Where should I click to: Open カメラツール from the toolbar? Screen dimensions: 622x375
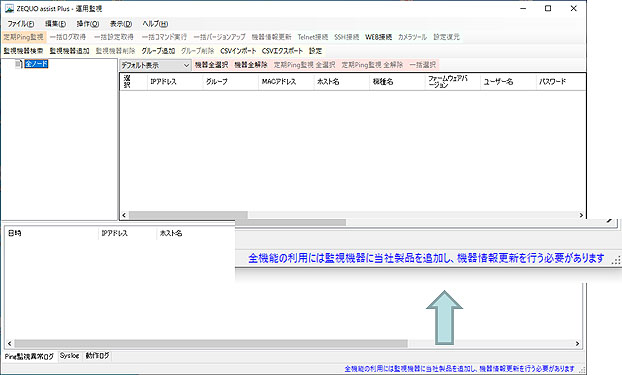coord(413,37)
